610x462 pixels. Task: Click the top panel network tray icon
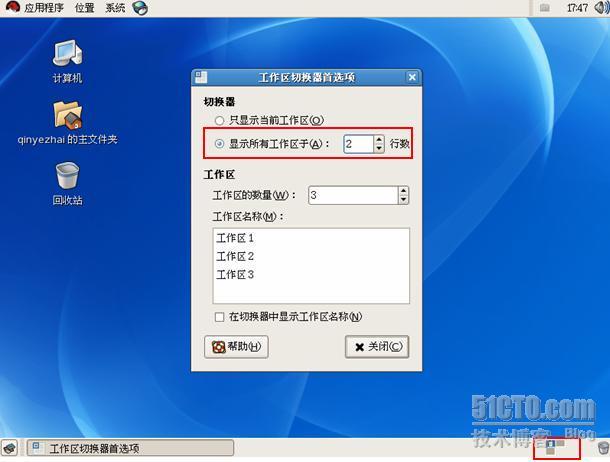click(545, 7)
